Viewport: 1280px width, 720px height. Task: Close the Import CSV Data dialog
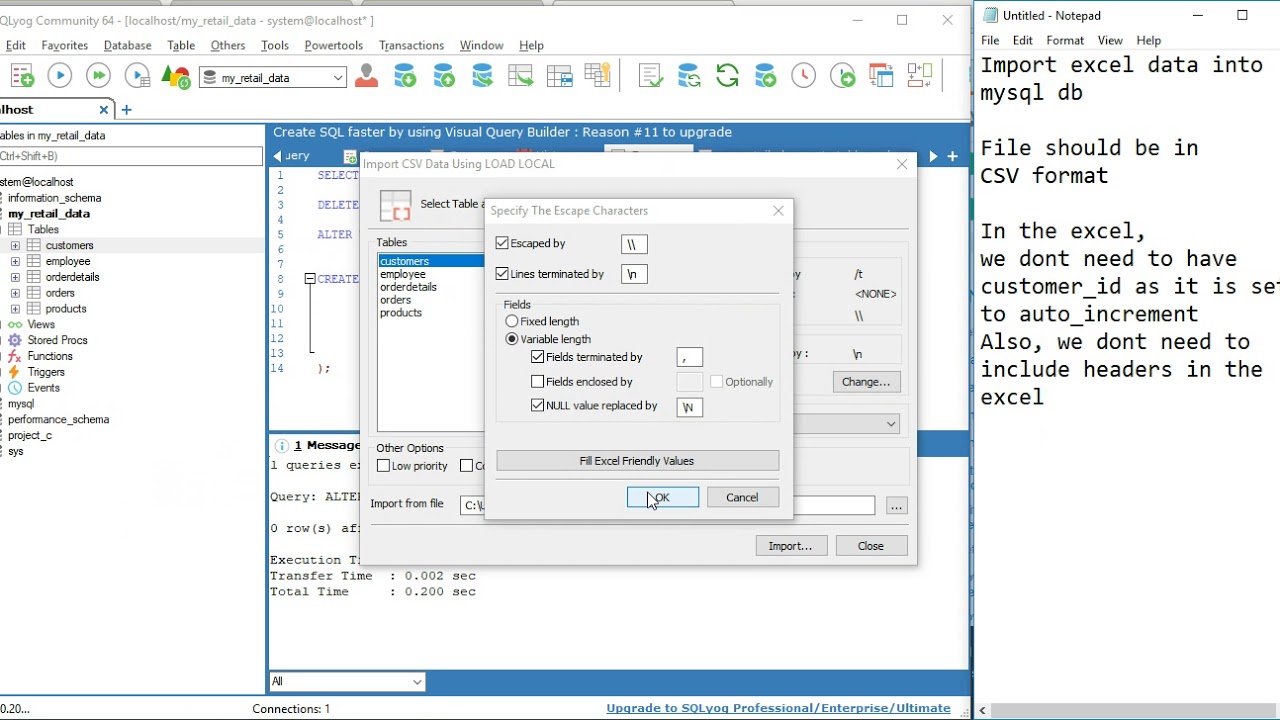902,164
